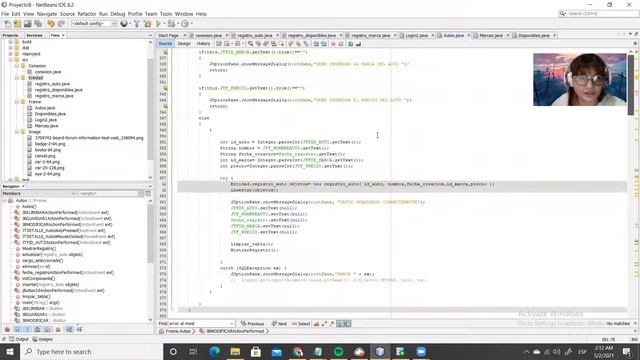Click the History view button
This screenshot has height=360, width=640.
[203, 44]
